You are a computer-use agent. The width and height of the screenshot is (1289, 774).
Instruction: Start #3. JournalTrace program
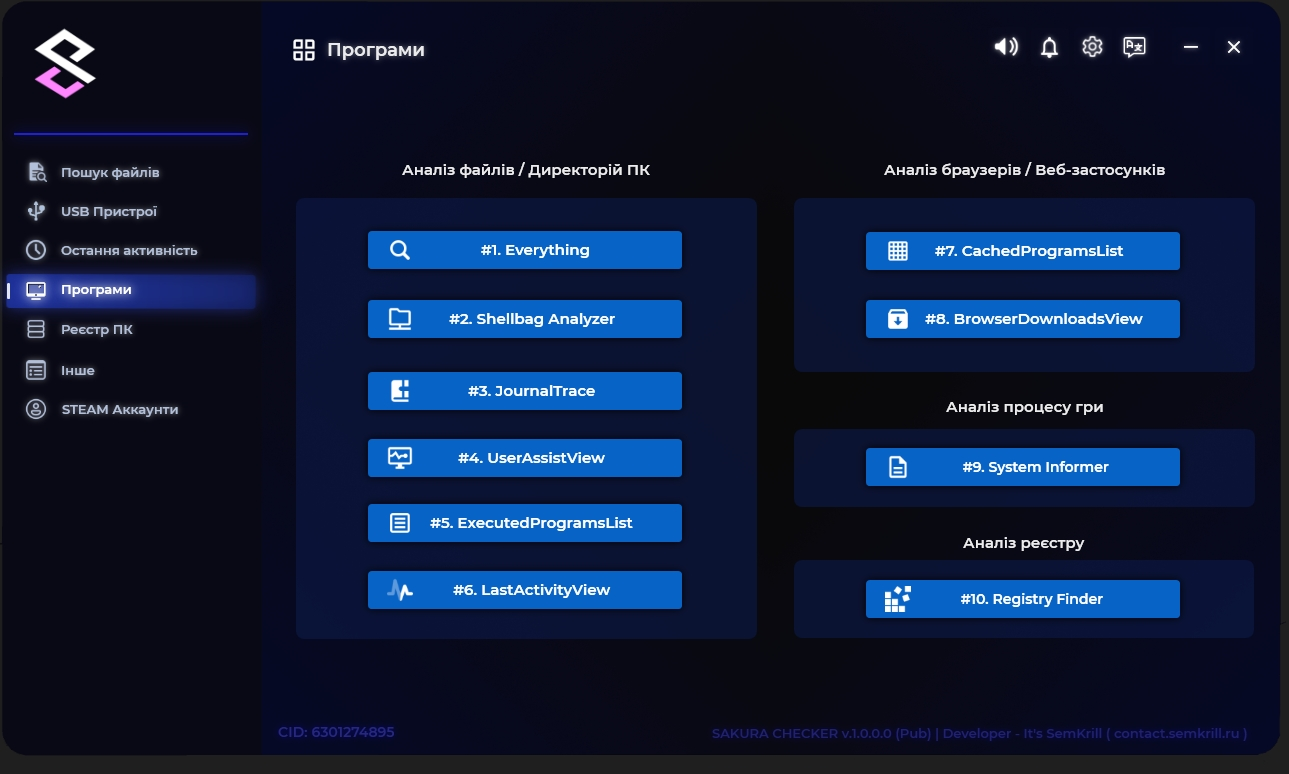point(524,391)
